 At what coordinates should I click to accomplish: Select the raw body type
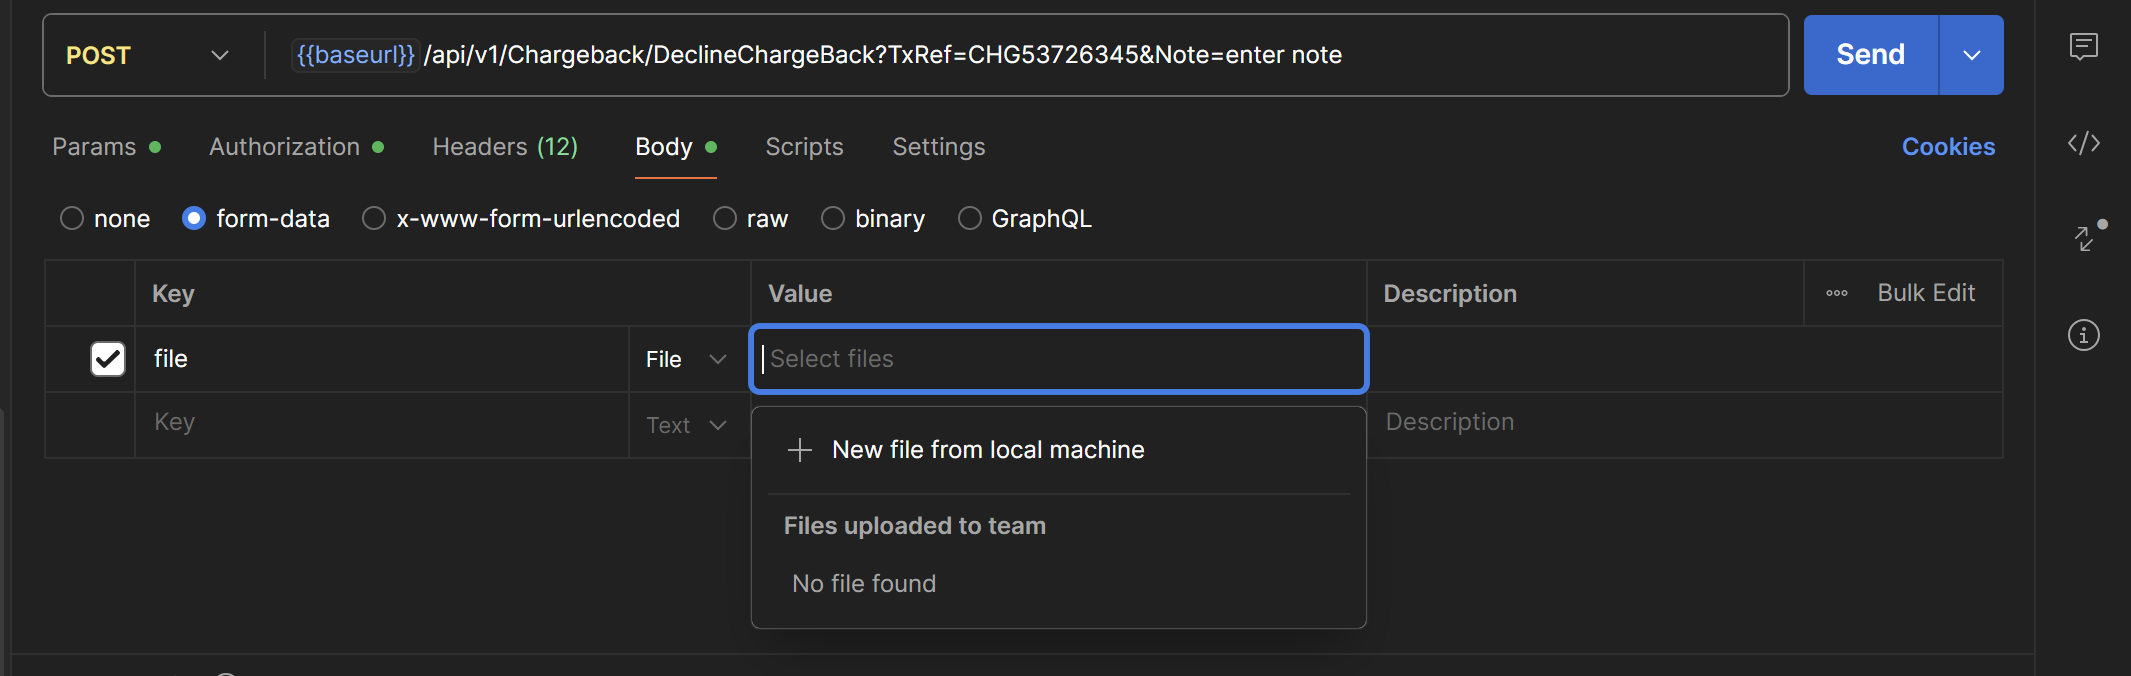[725, 218]
